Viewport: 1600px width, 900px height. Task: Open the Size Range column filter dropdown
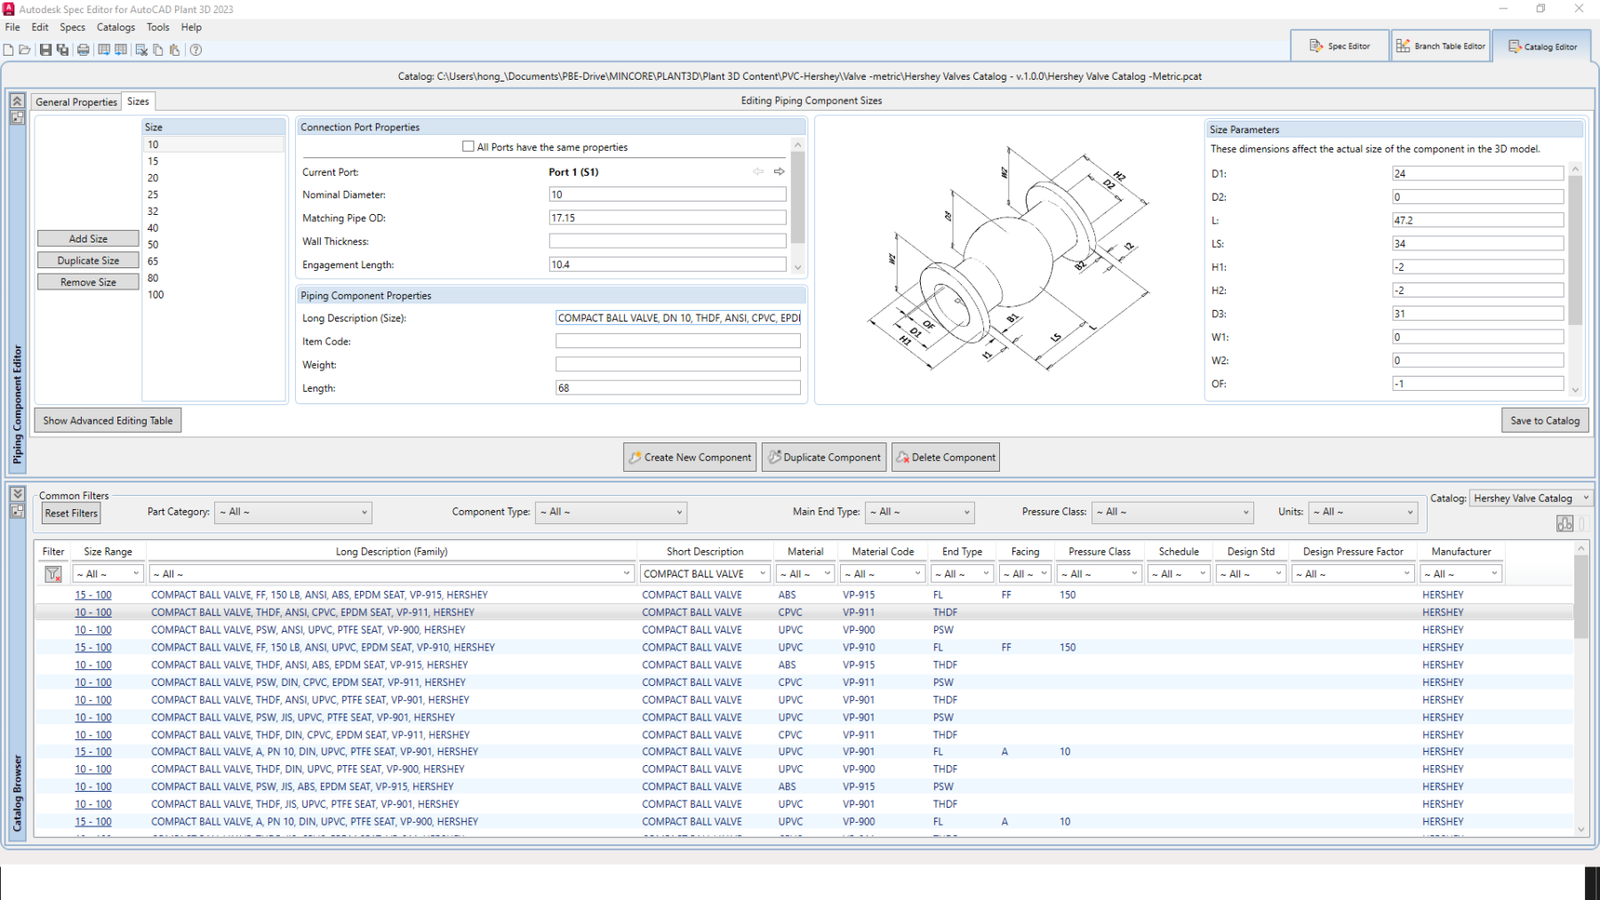point(108,574)
